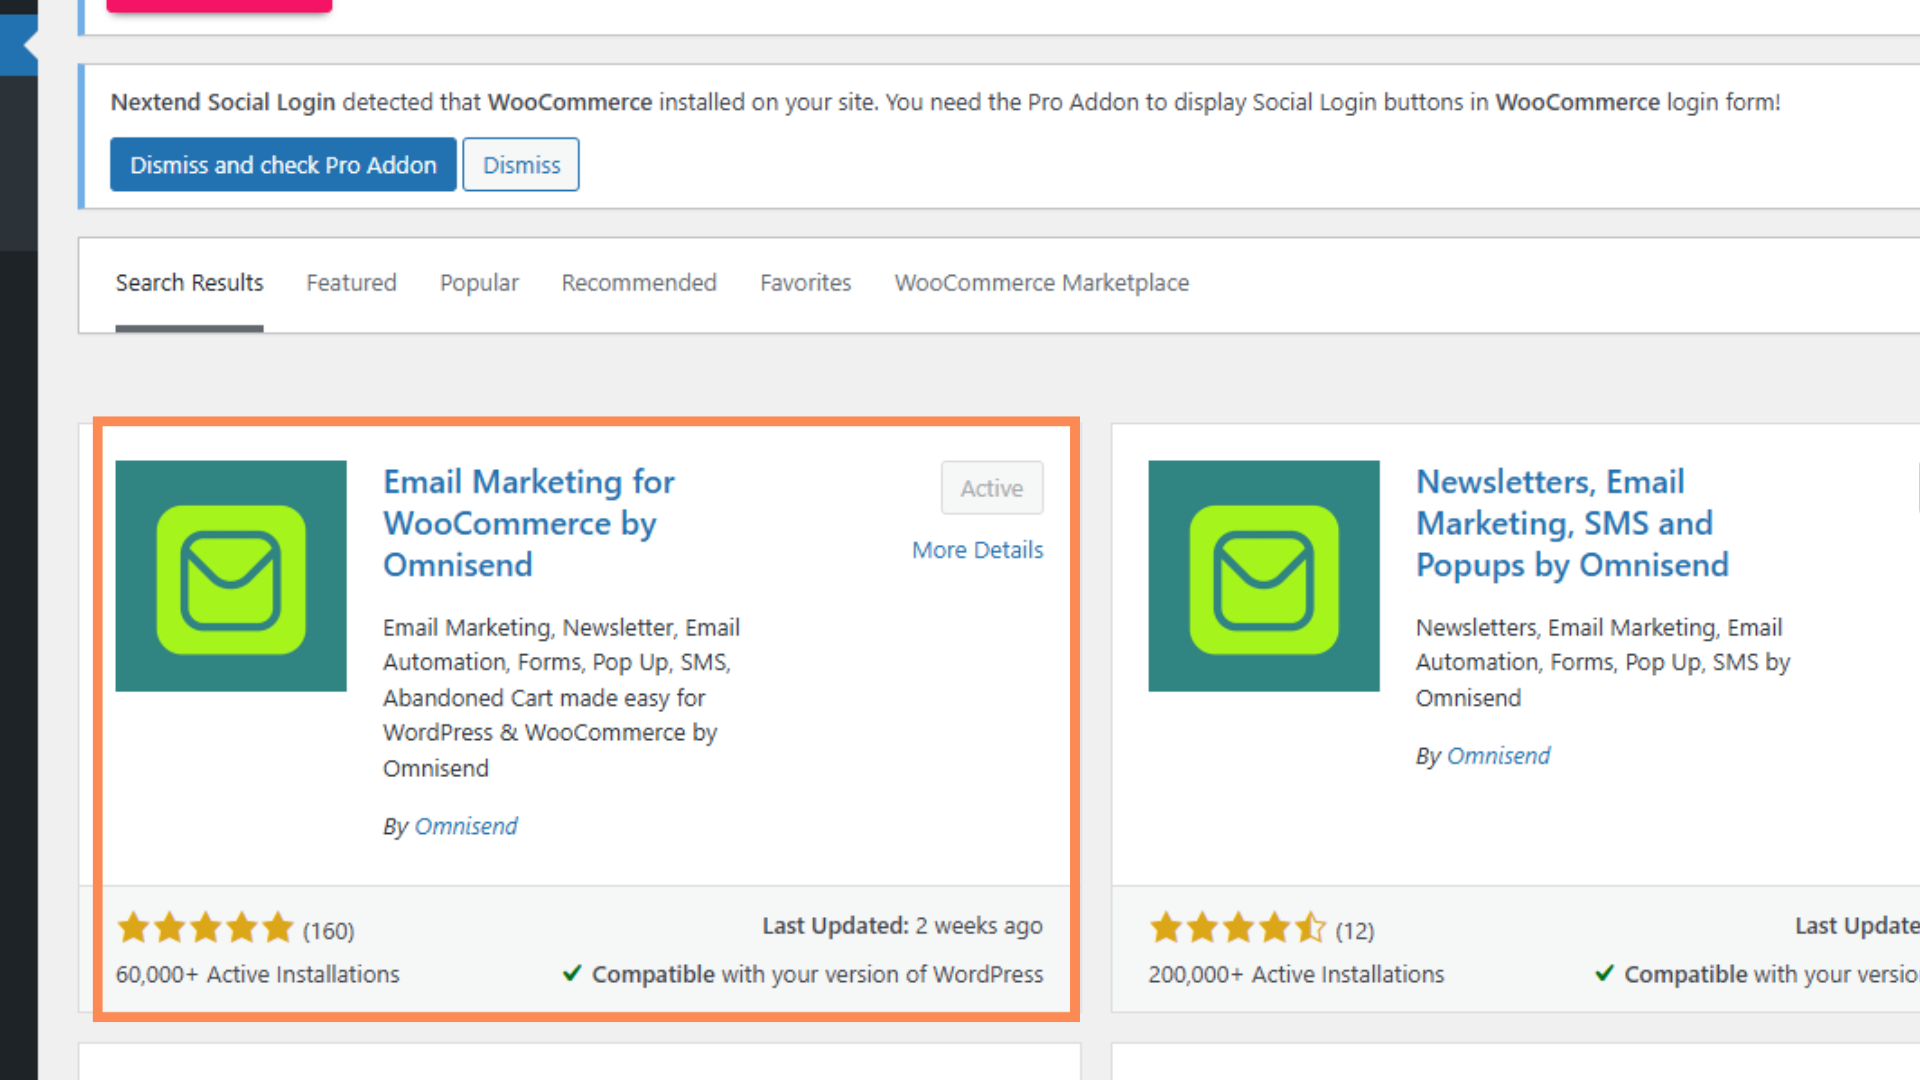Viewport: 1920px width, 1080px height.
Task: Click the Email Marketing for WooCommerce plugin icon
Action: (x=231, y=576)
